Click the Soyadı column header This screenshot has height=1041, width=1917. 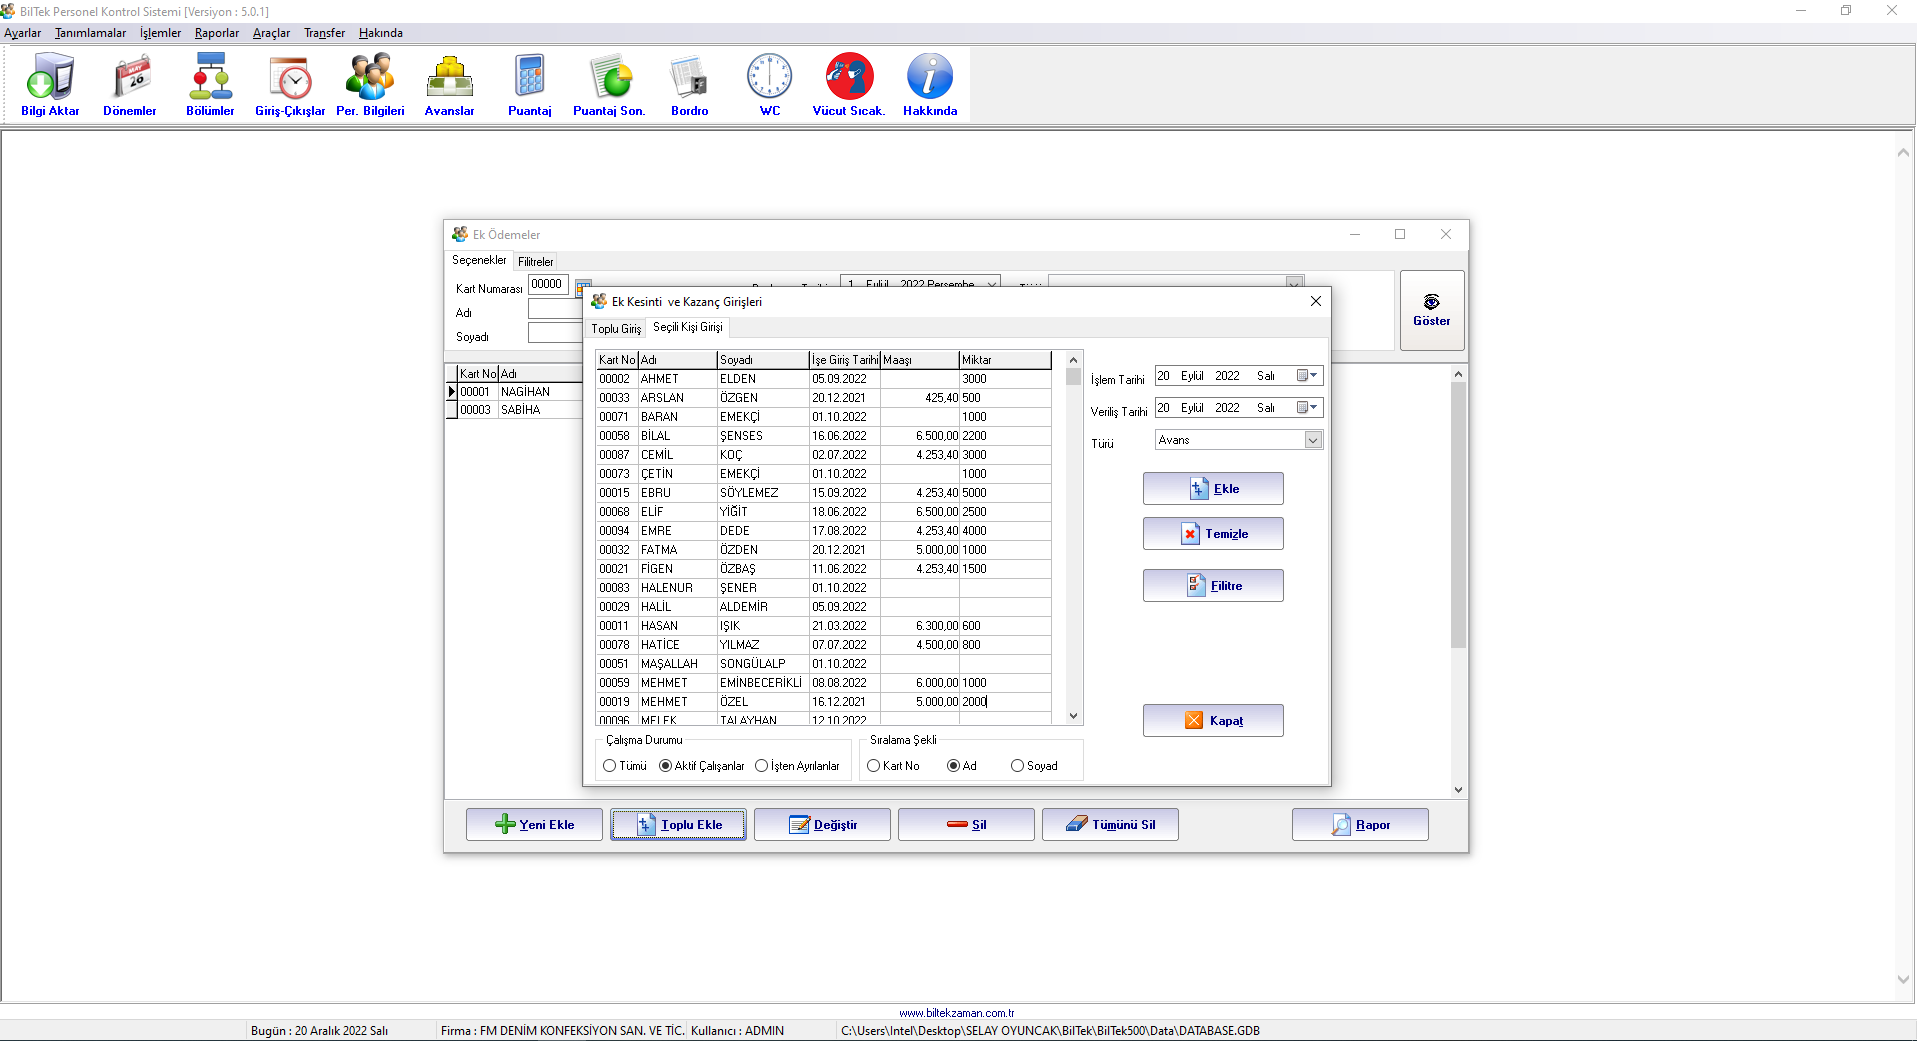click(x=763, y=360)
